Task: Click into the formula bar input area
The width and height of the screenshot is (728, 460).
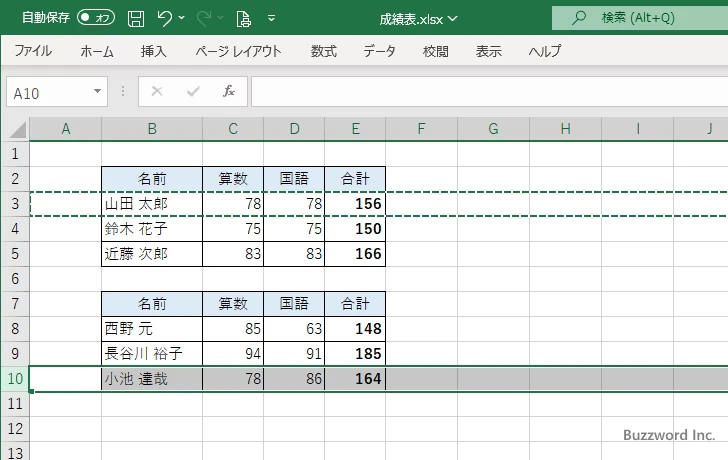Action: pos(490,91)
